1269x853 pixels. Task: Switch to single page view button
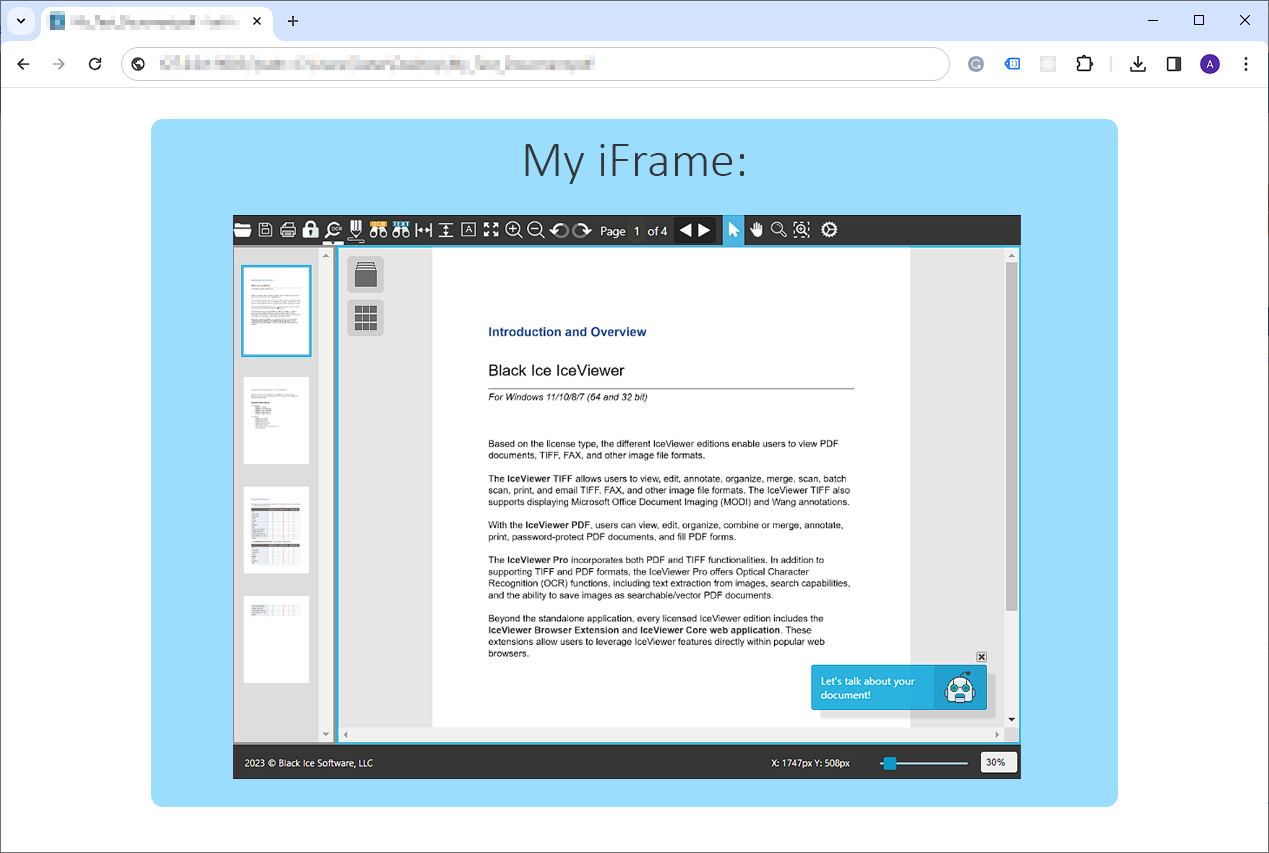pyautogui.click(x=365, y=274)
